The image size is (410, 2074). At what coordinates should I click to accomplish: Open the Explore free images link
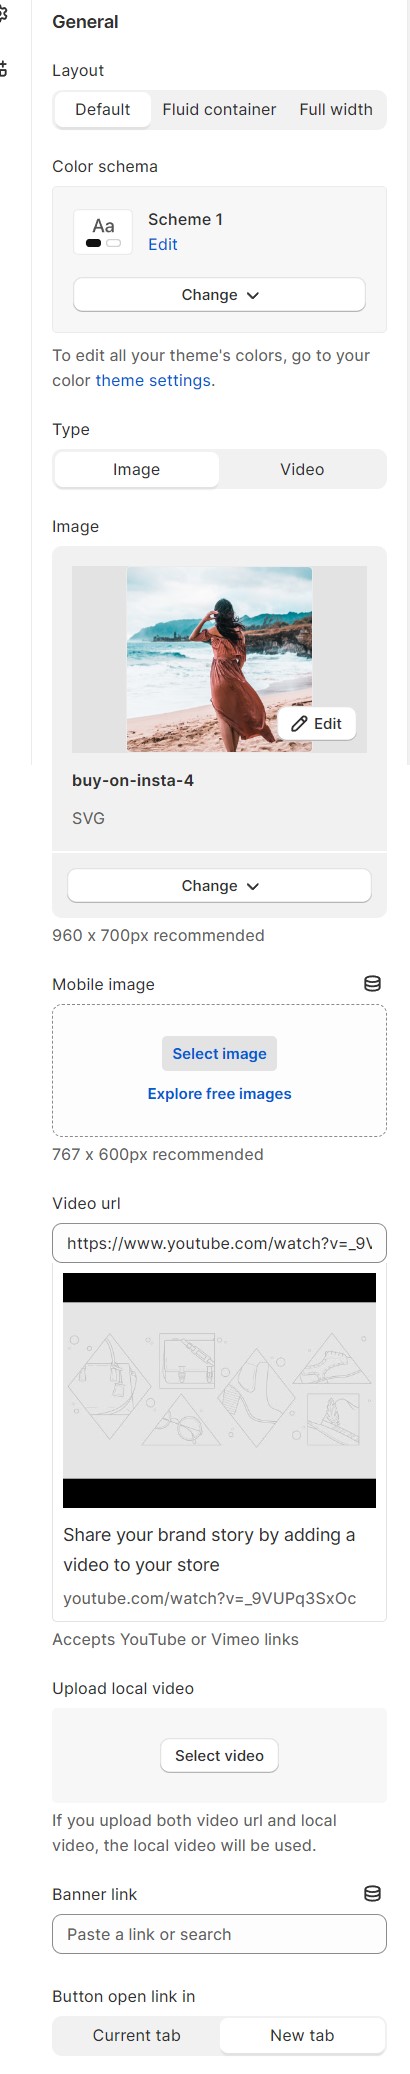coord(219,1094)
